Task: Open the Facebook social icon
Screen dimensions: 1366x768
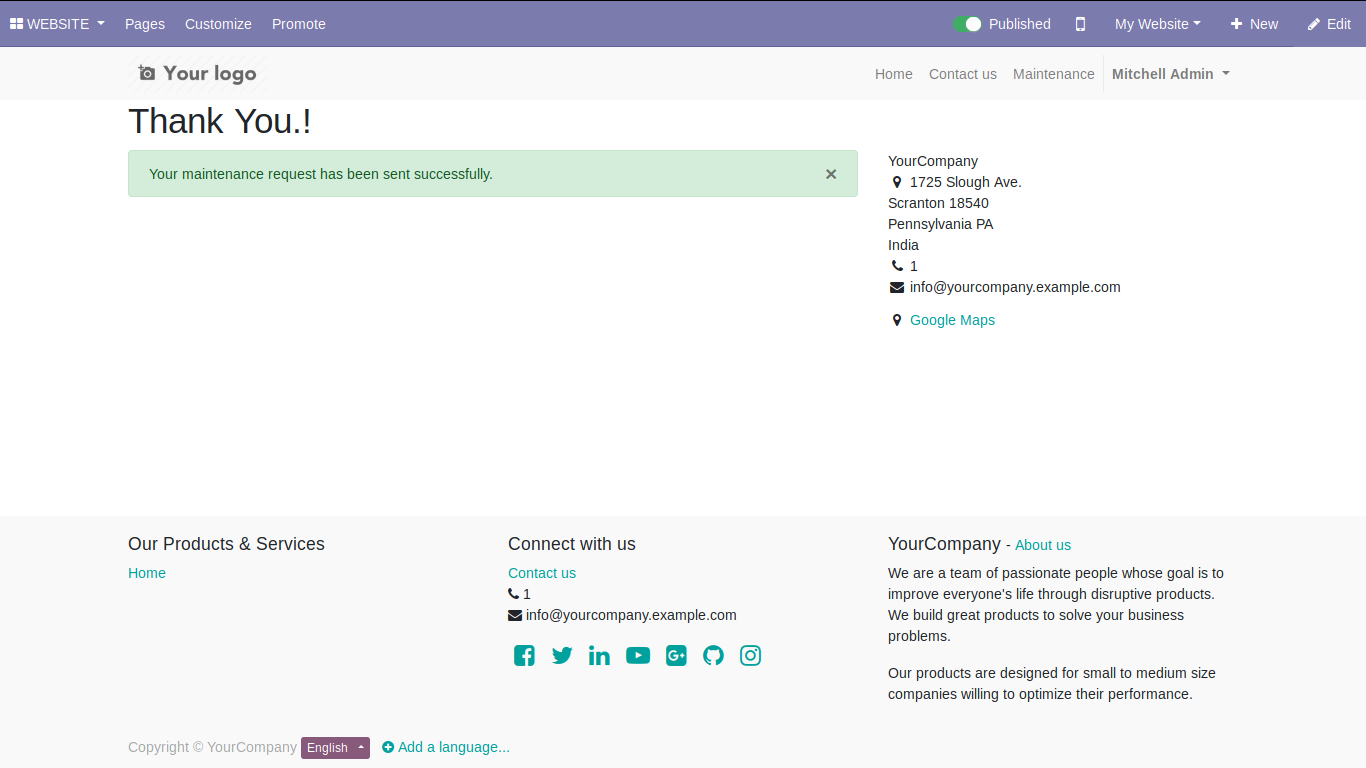Action: [524, 655]
